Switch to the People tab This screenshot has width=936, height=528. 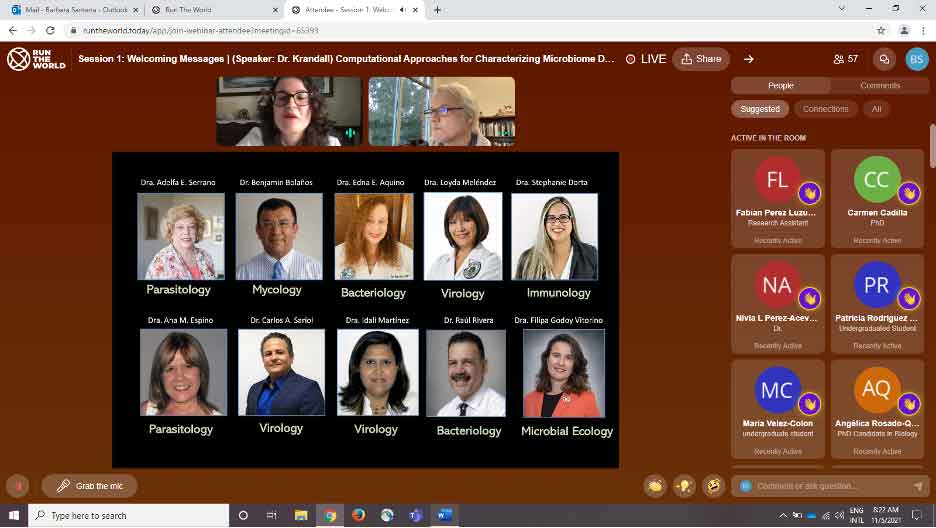point(781,86)
